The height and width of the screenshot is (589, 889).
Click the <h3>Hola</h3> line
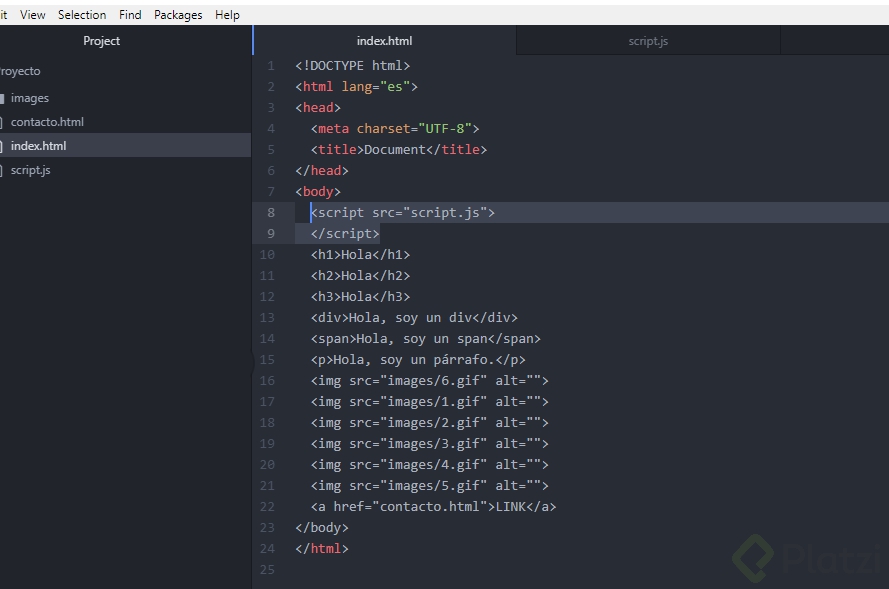pos(361,296)
